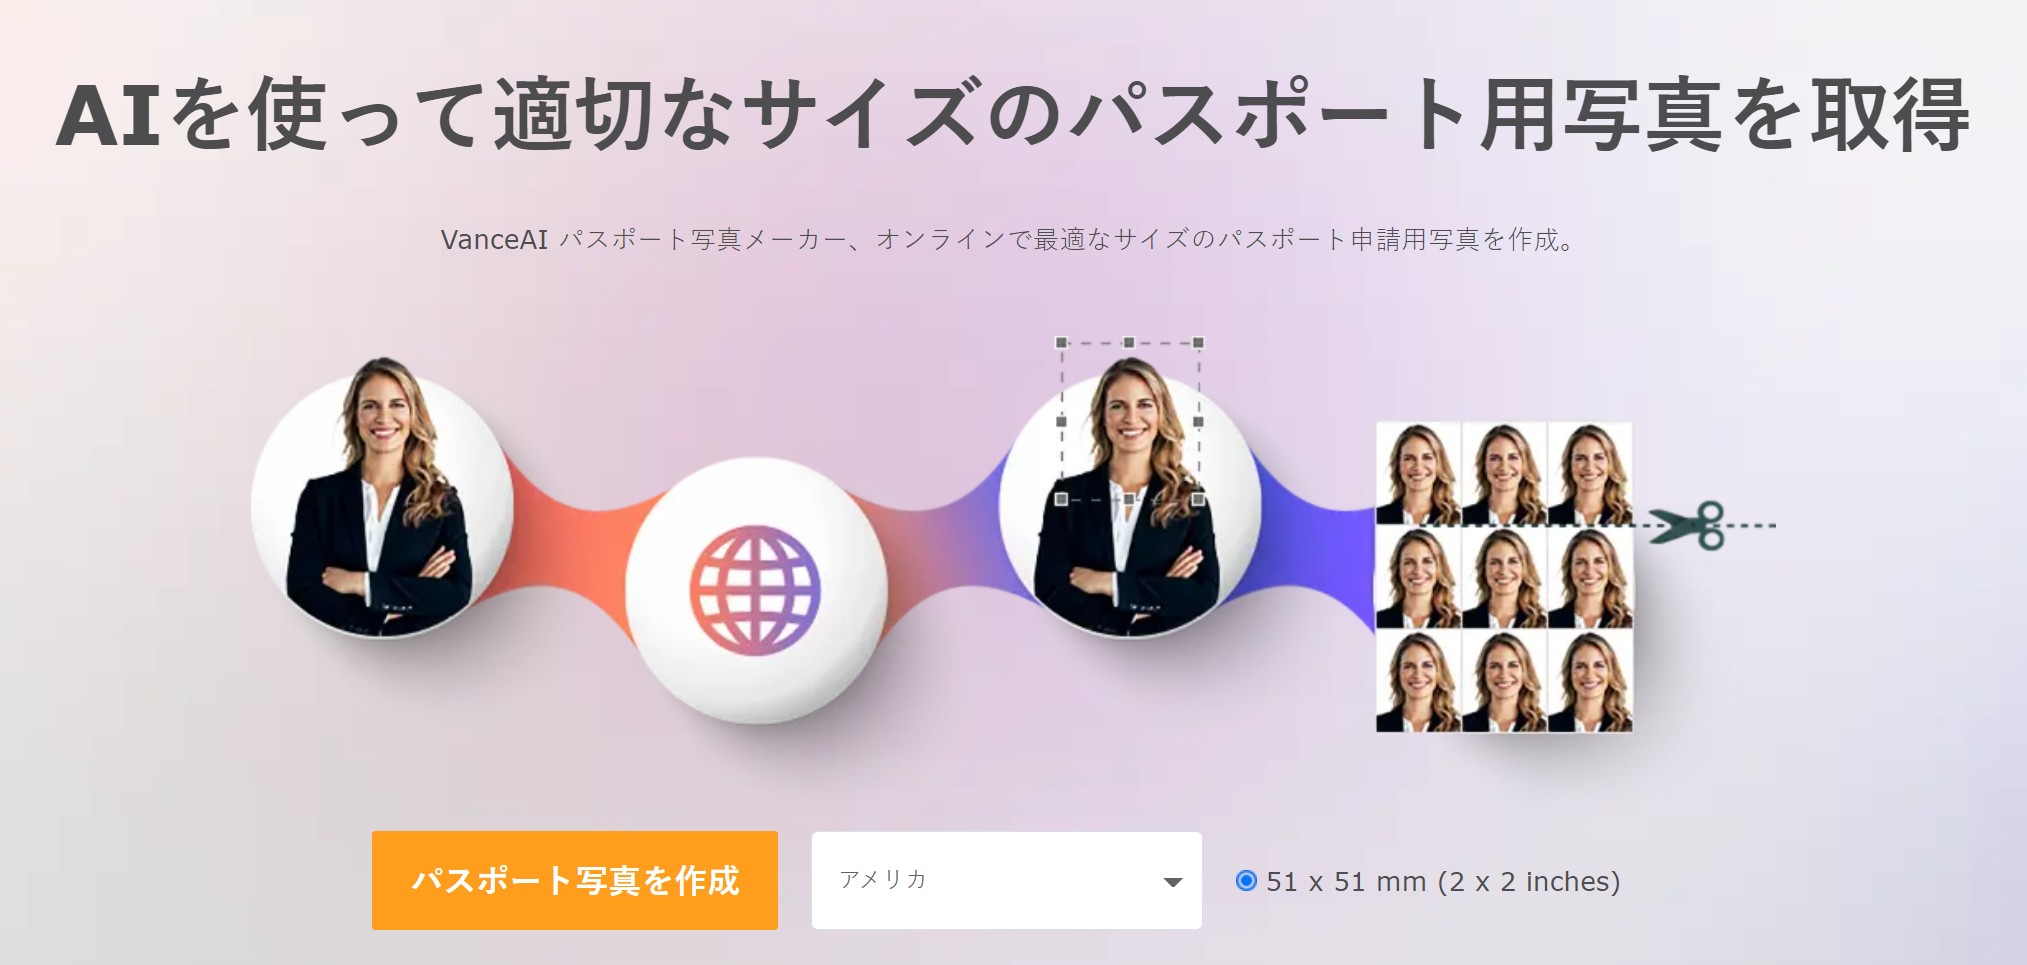
Task: Click the パスポート写真を作成 orange button
Action: (575, 880)
